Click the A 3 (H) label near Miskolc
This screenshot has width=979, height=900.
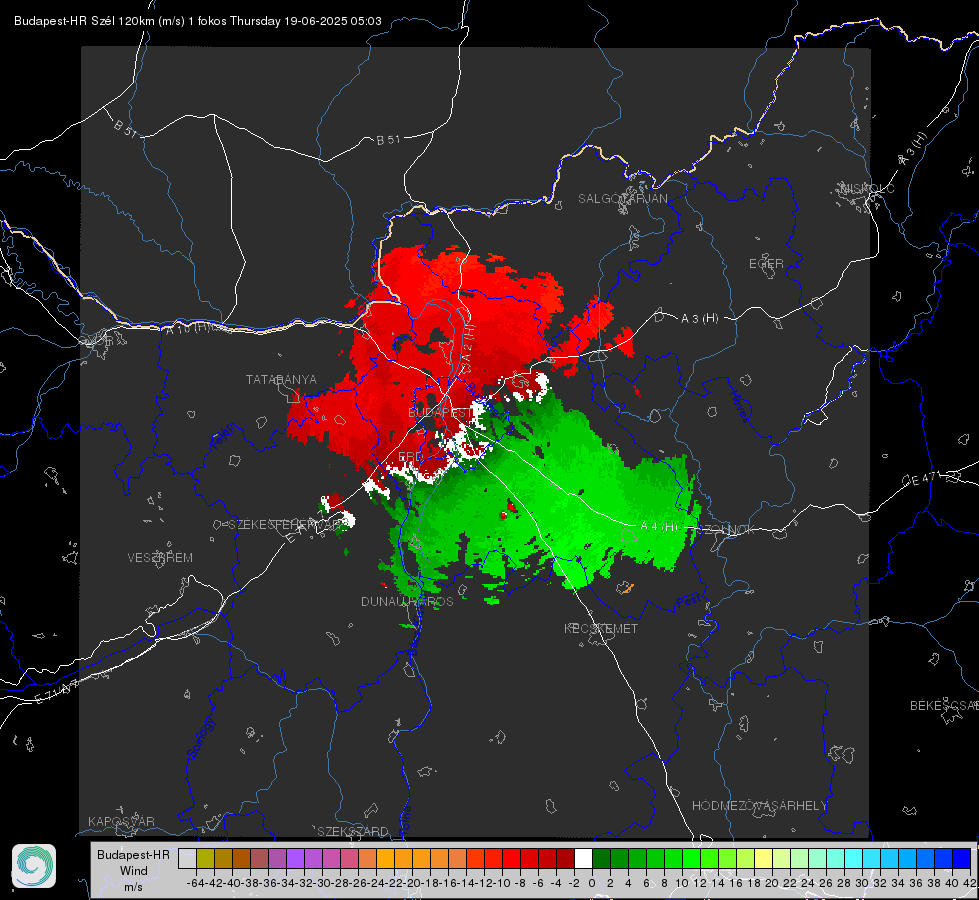(913, 149)
